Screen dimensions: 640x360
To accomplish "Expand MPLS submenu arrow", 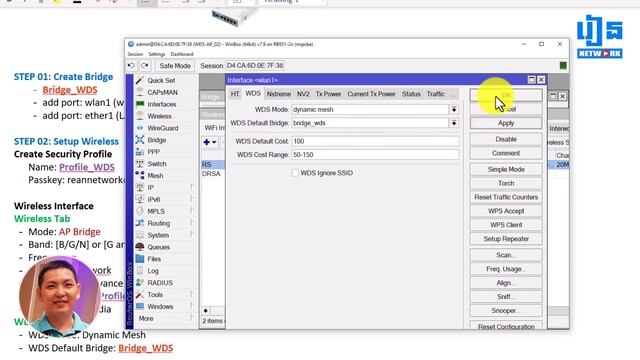I will (x=191, y=211).
